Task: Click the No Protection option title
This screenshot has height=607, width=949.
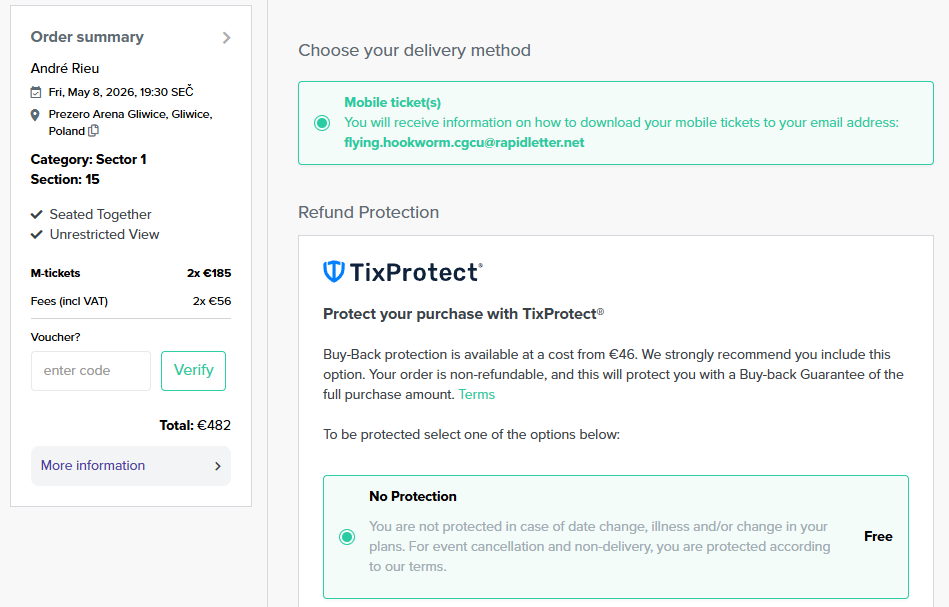Action: pos(413,496)
